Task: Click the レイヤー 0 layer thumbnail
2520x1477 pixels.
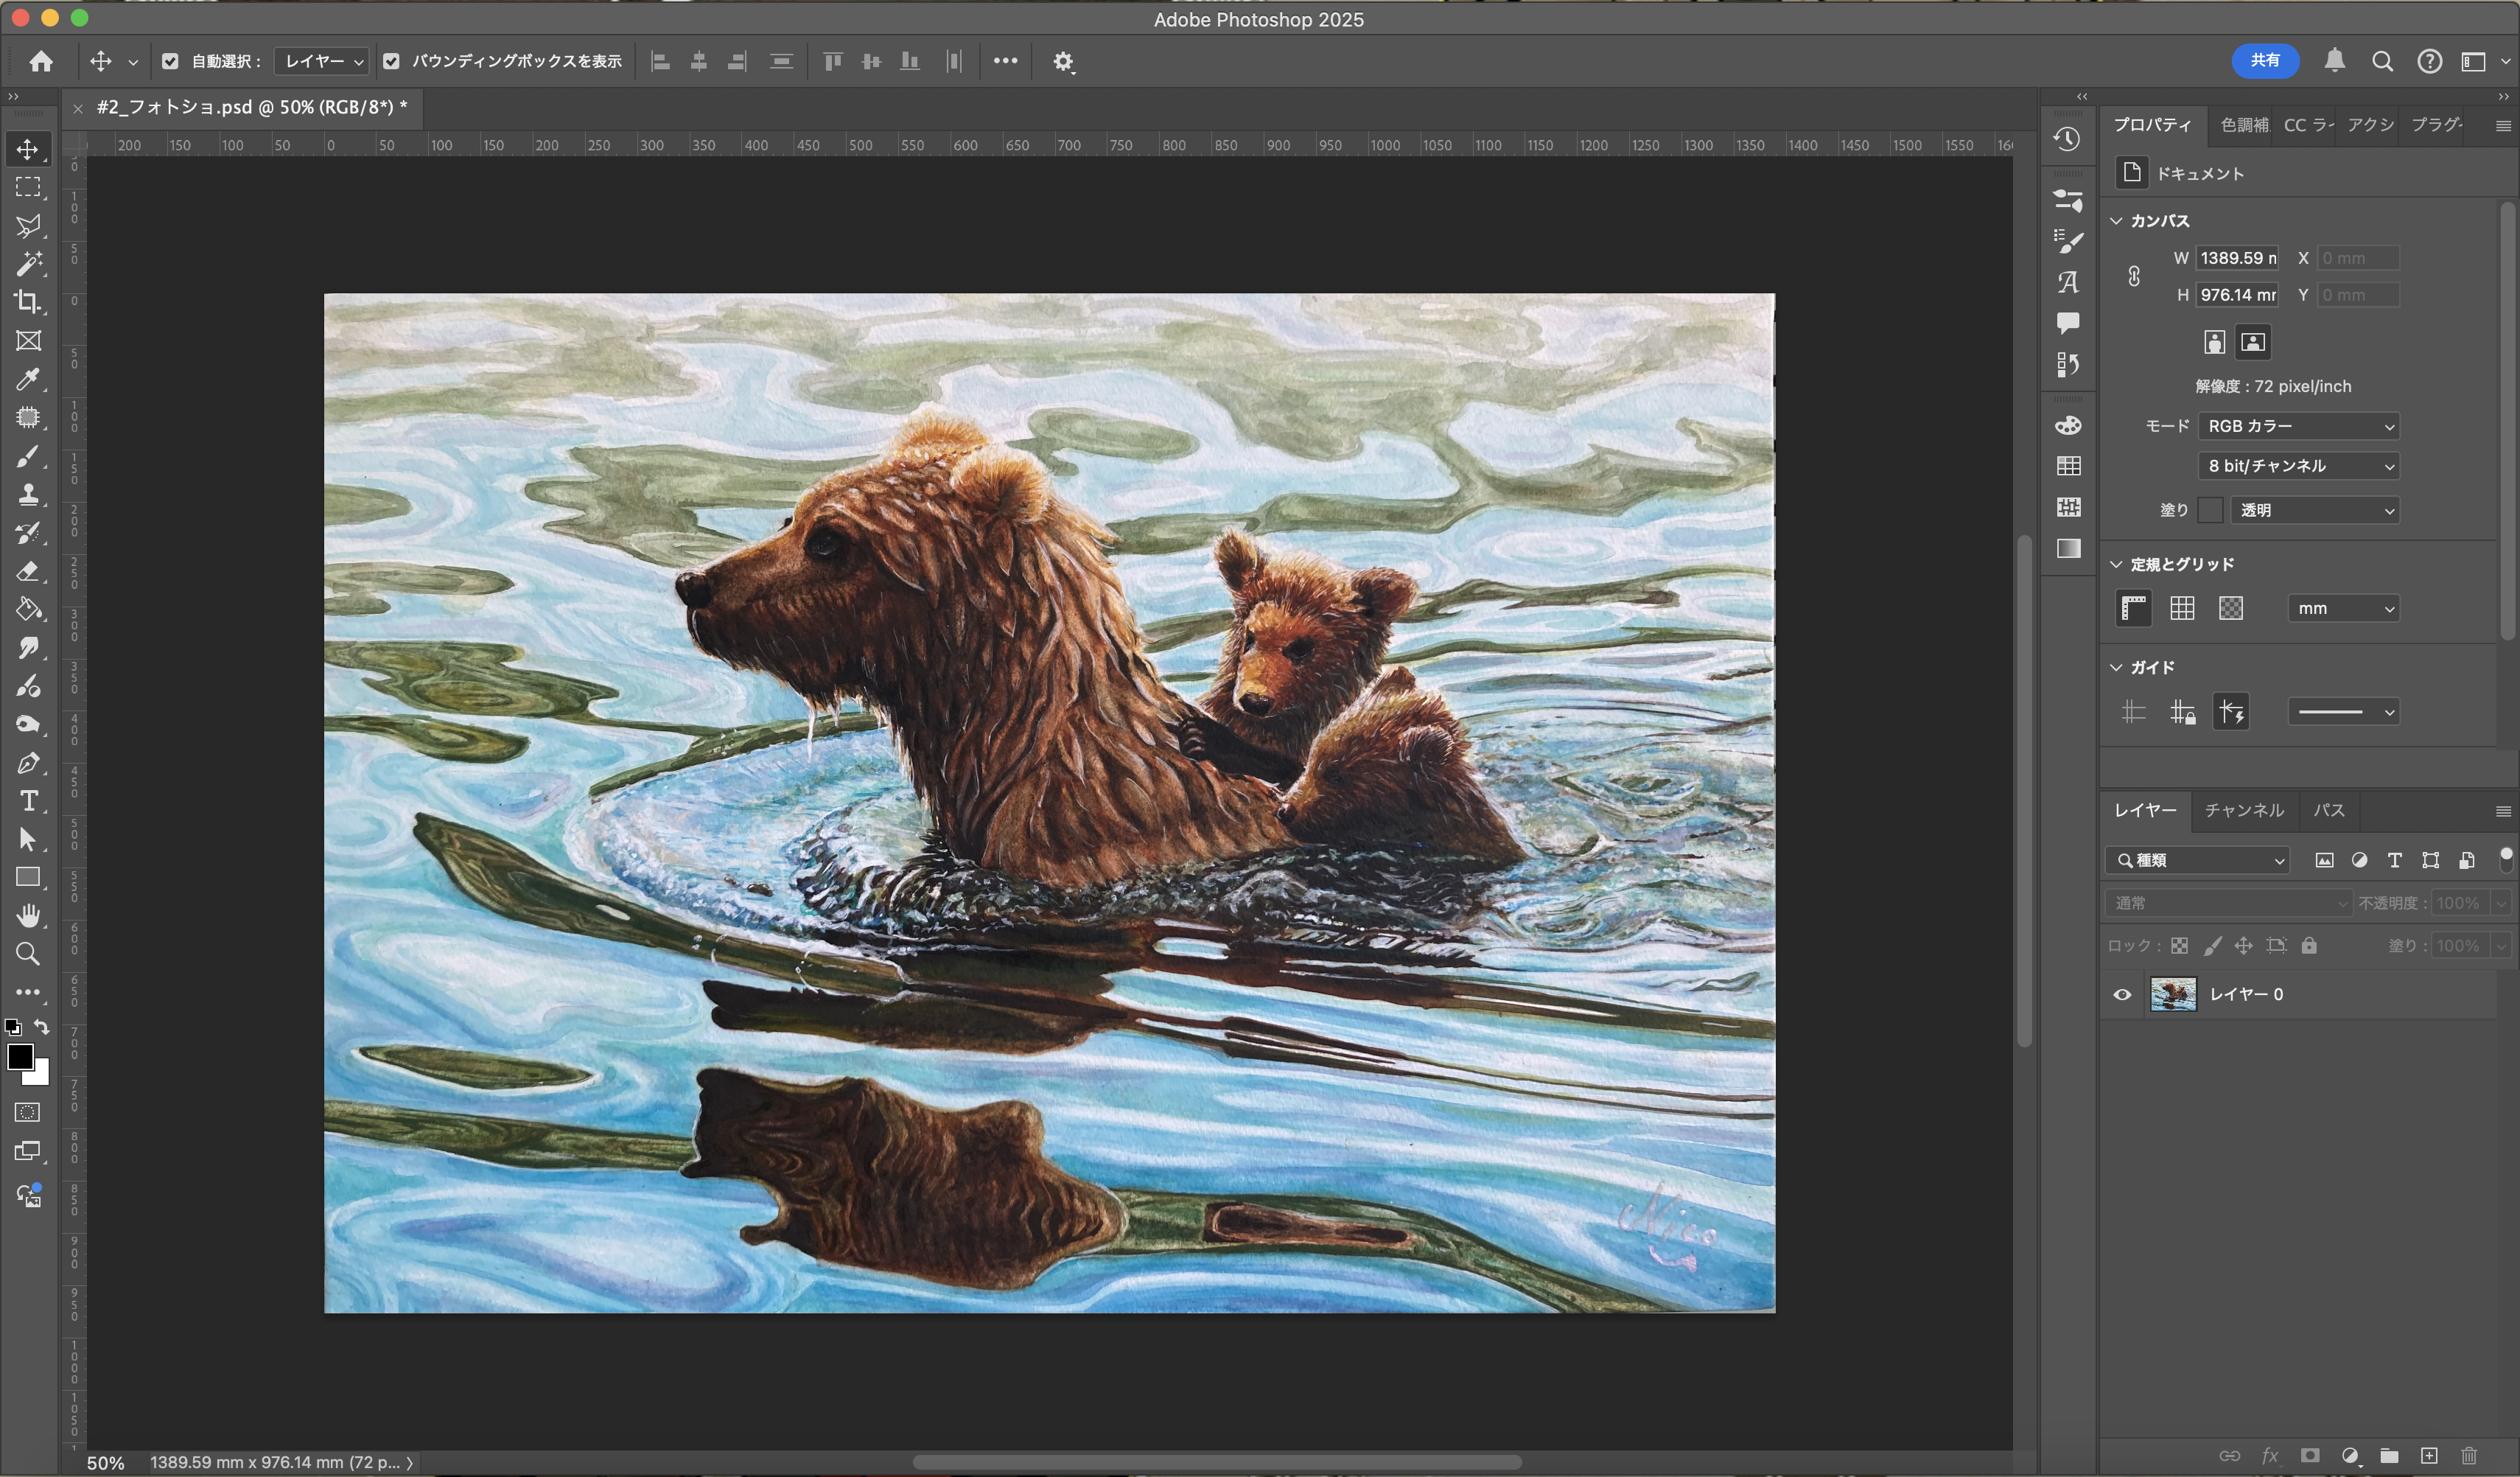Action: 2172,994
